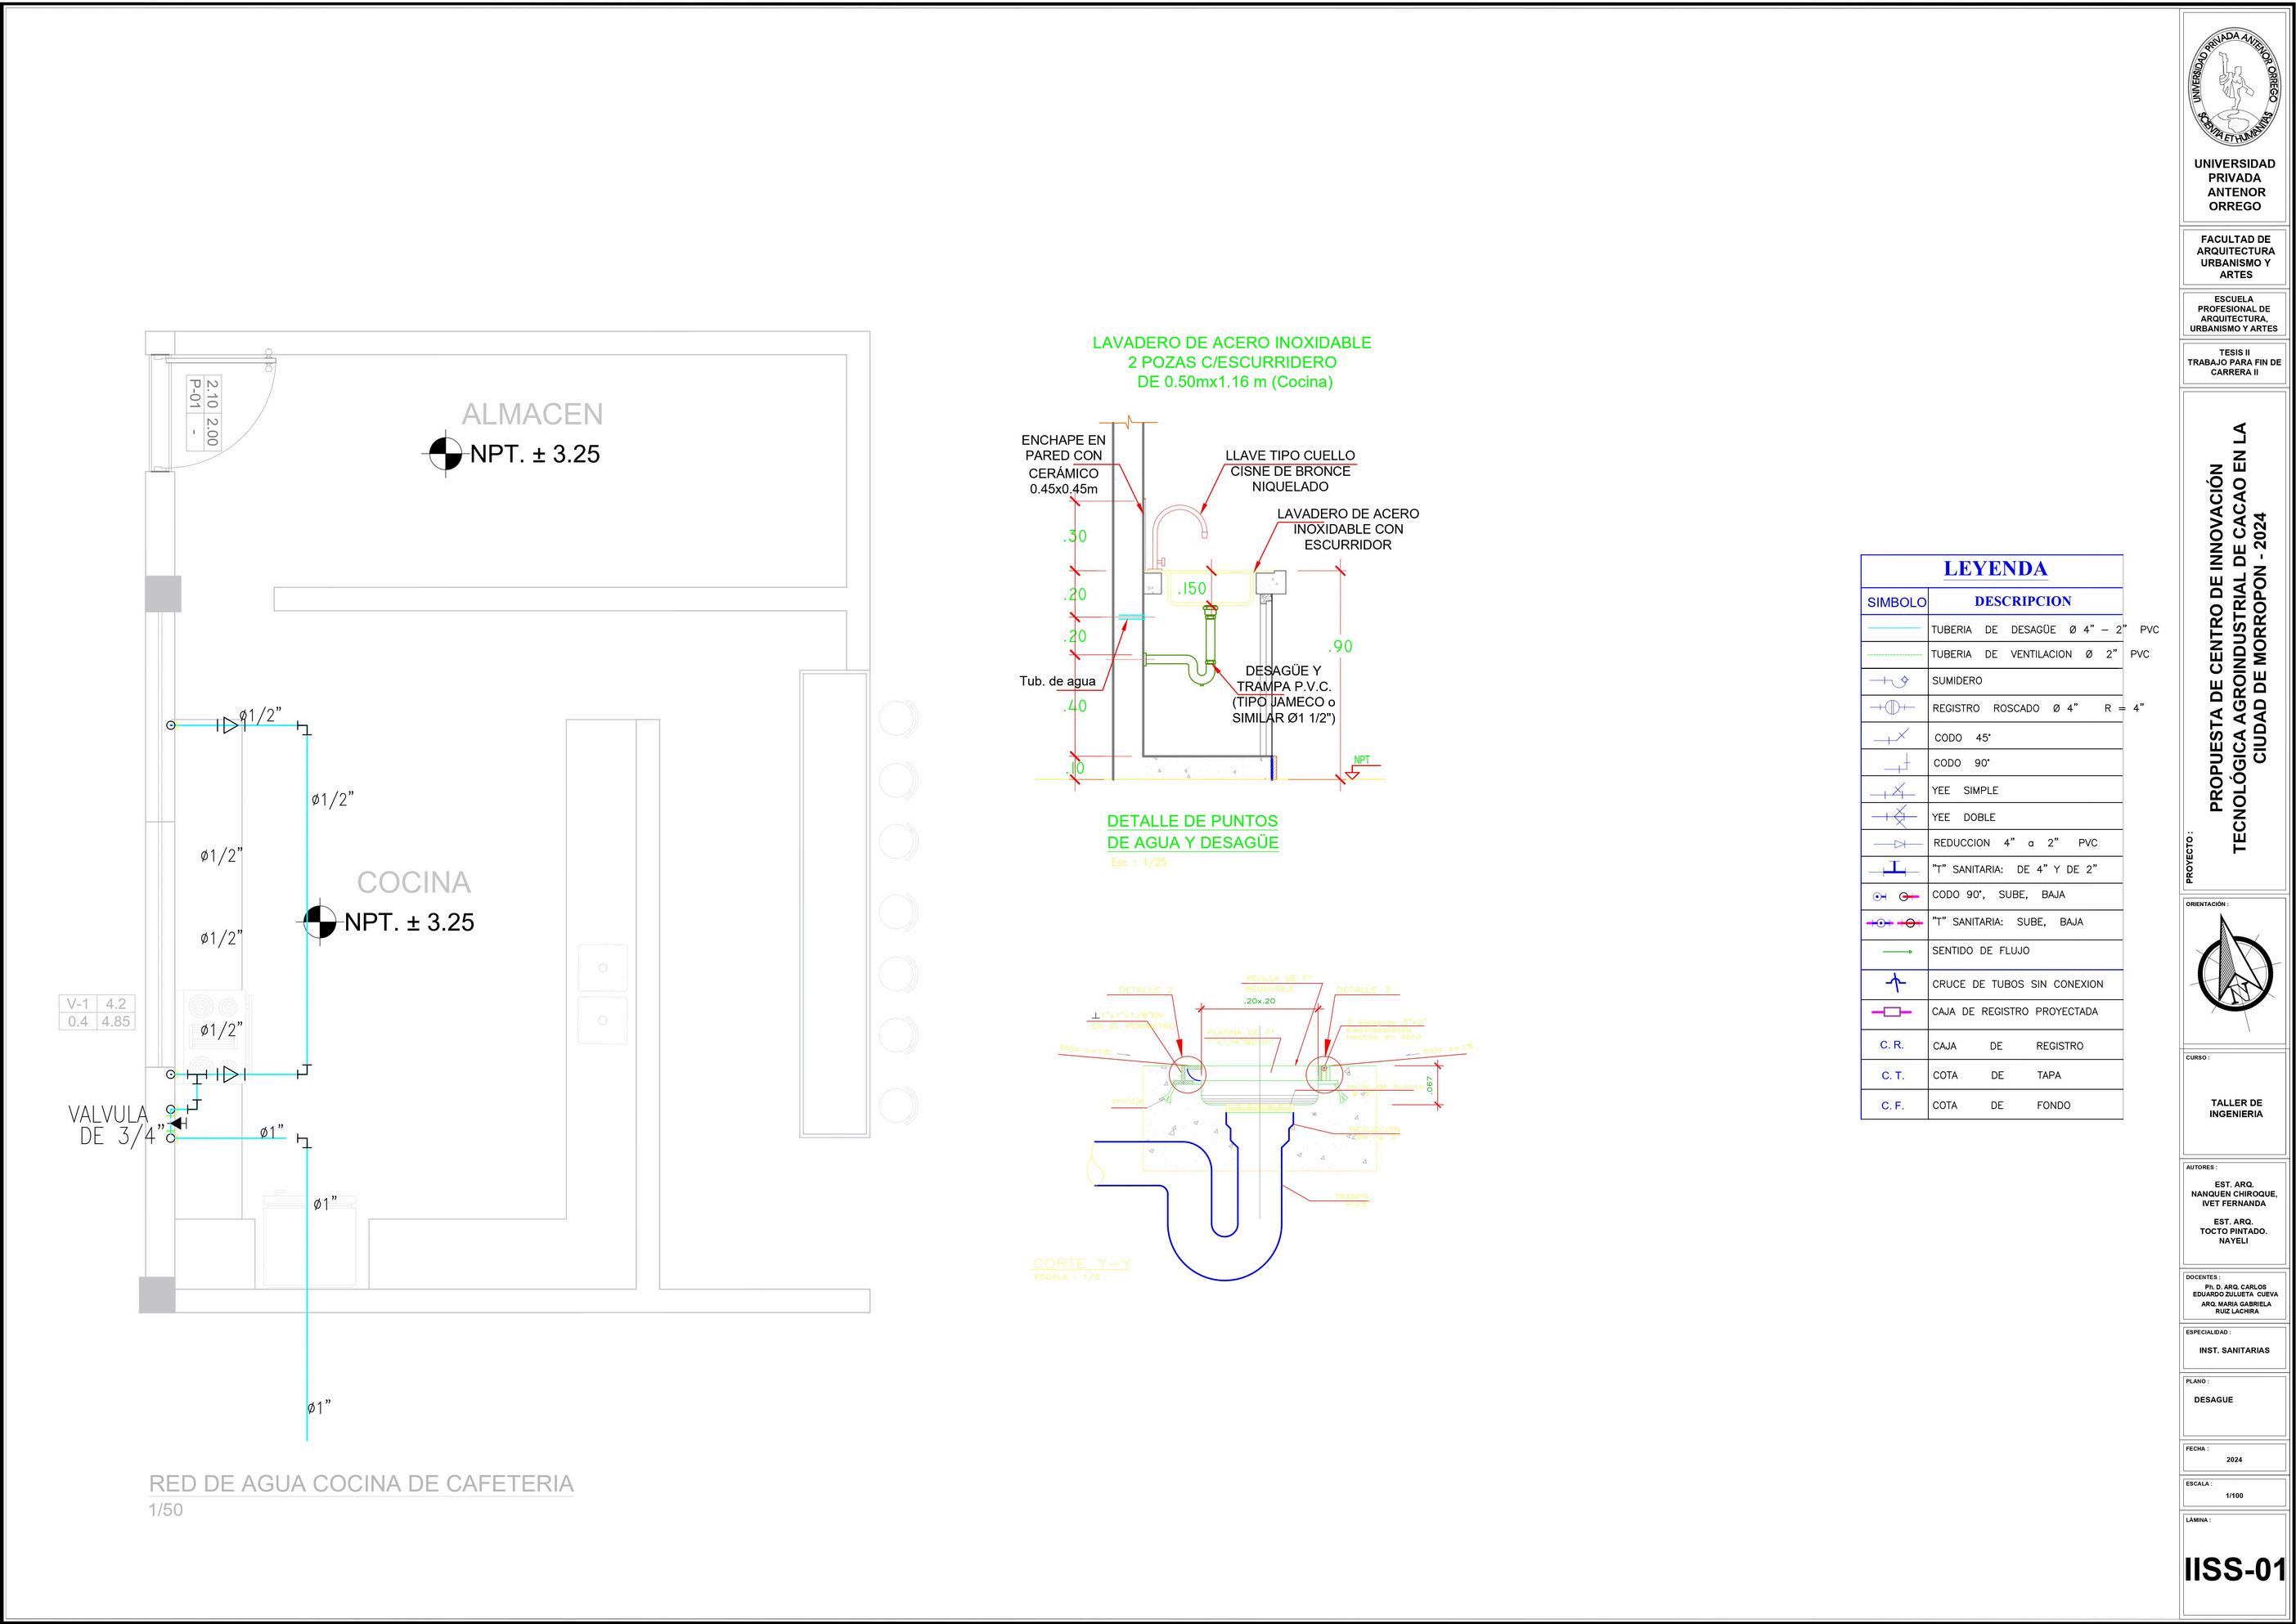2296x1624 pixels.
Task: Click the NPT level marker in Cocina
Action: tap(320, 921)
